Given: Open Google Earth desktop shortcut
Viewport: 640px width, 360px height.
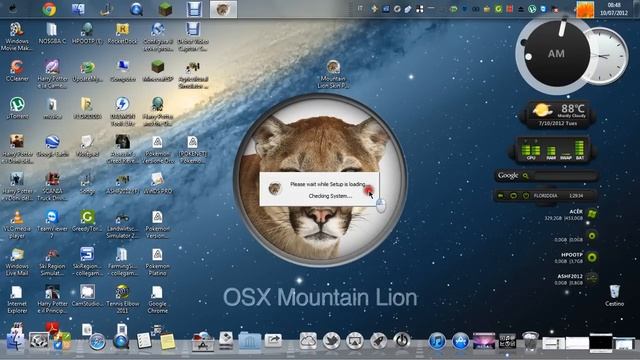Looking at the screenshot, I should pyautogui.click(x=52, y=146).
